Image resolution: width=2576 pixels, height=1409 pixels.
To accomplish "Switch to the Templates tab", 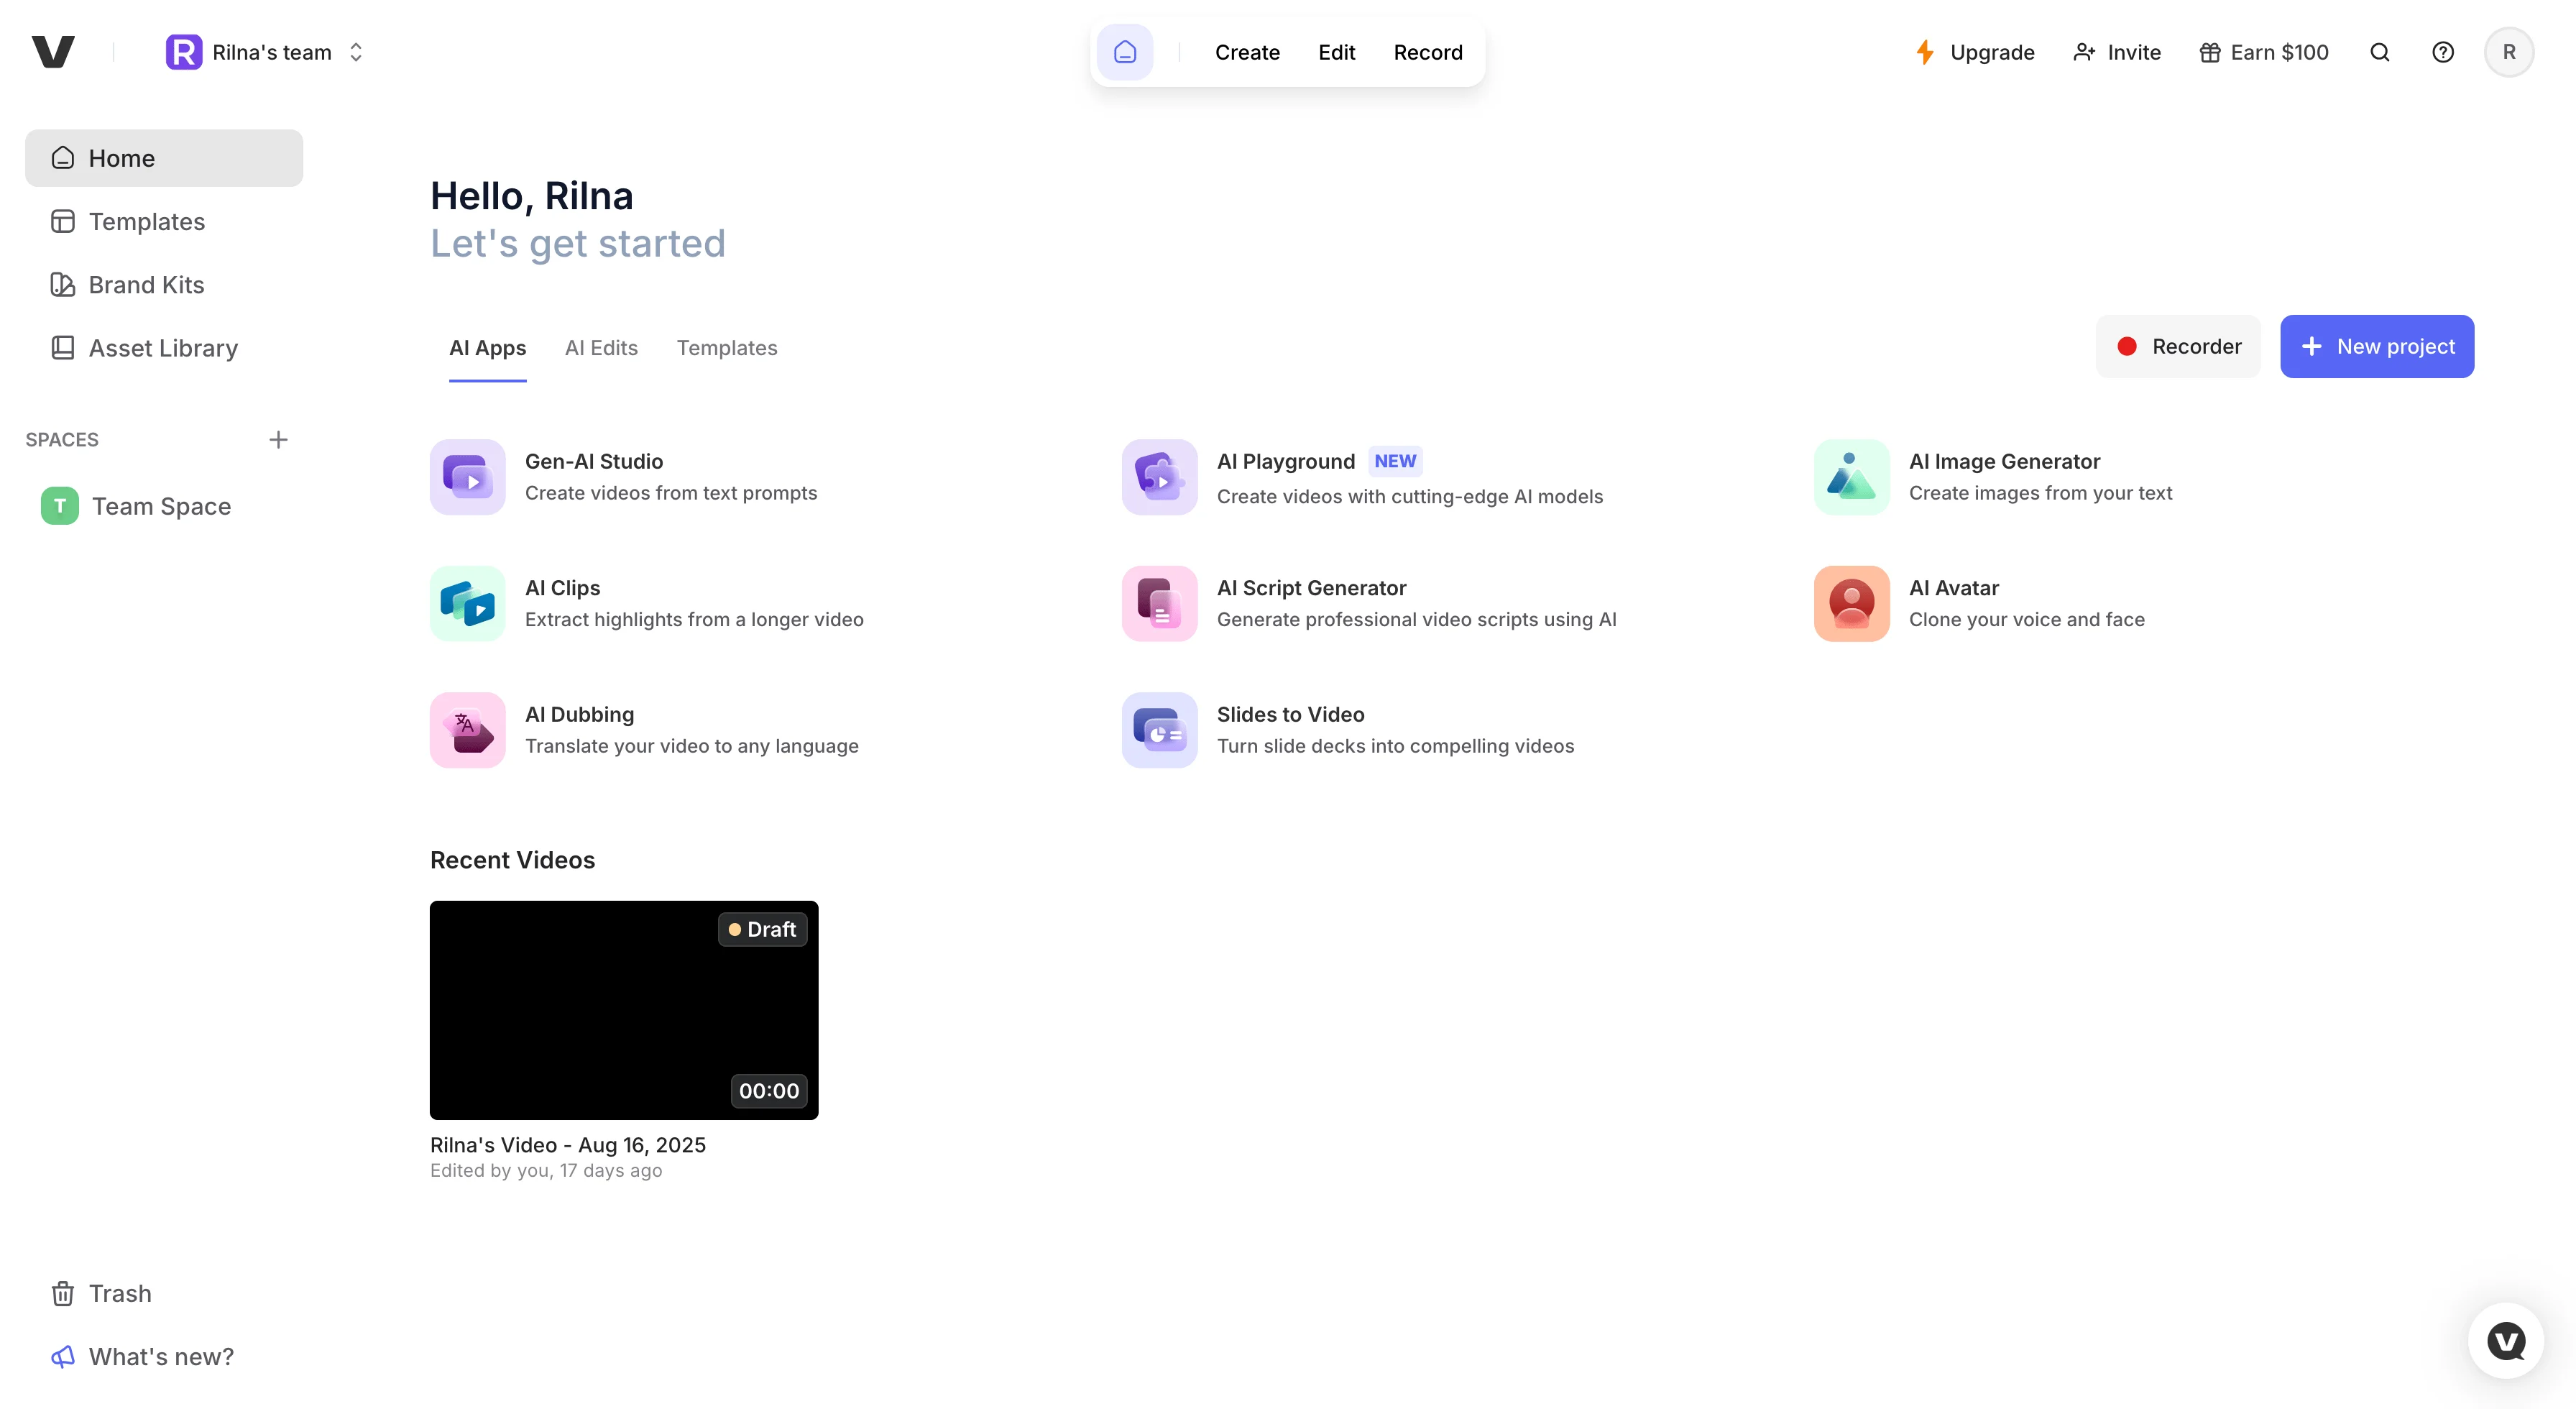I will point(727,348).
